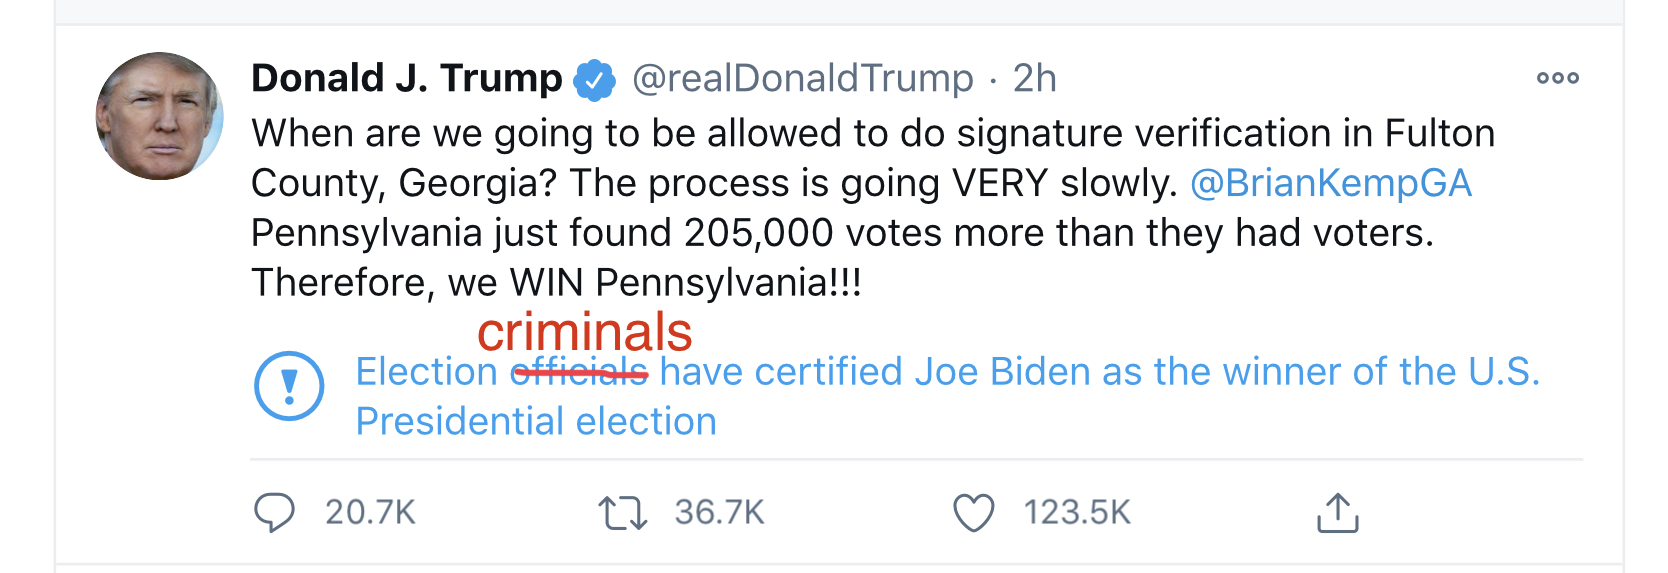Click the reply speech bubble icon

coord(274,512)
